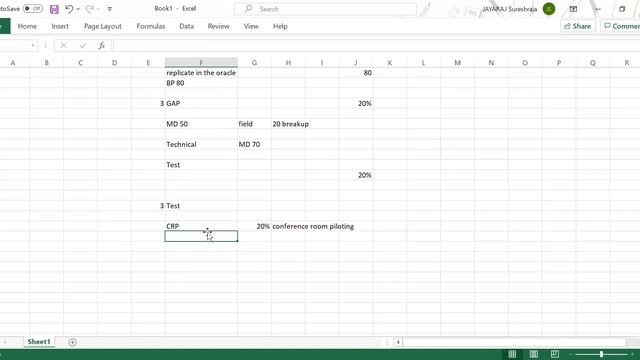
Task: Switch to Normal view icon
Action: coord(512,354)
